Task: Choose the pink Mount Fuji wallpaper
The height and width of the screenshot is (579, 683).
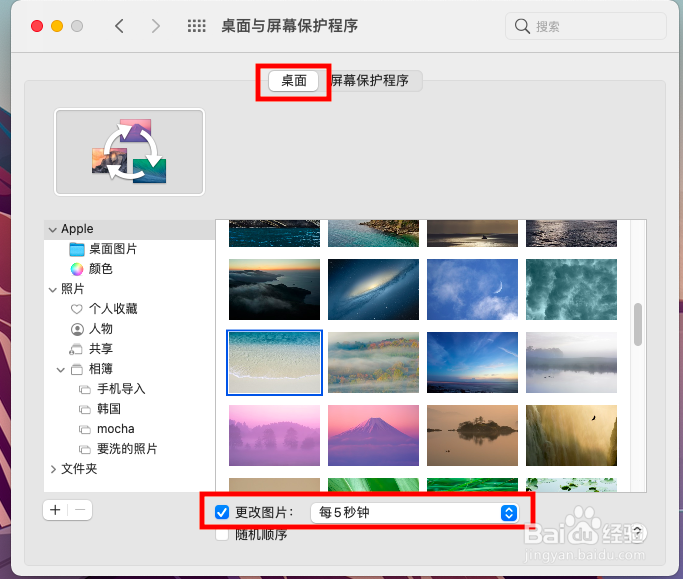Action: 373,436
